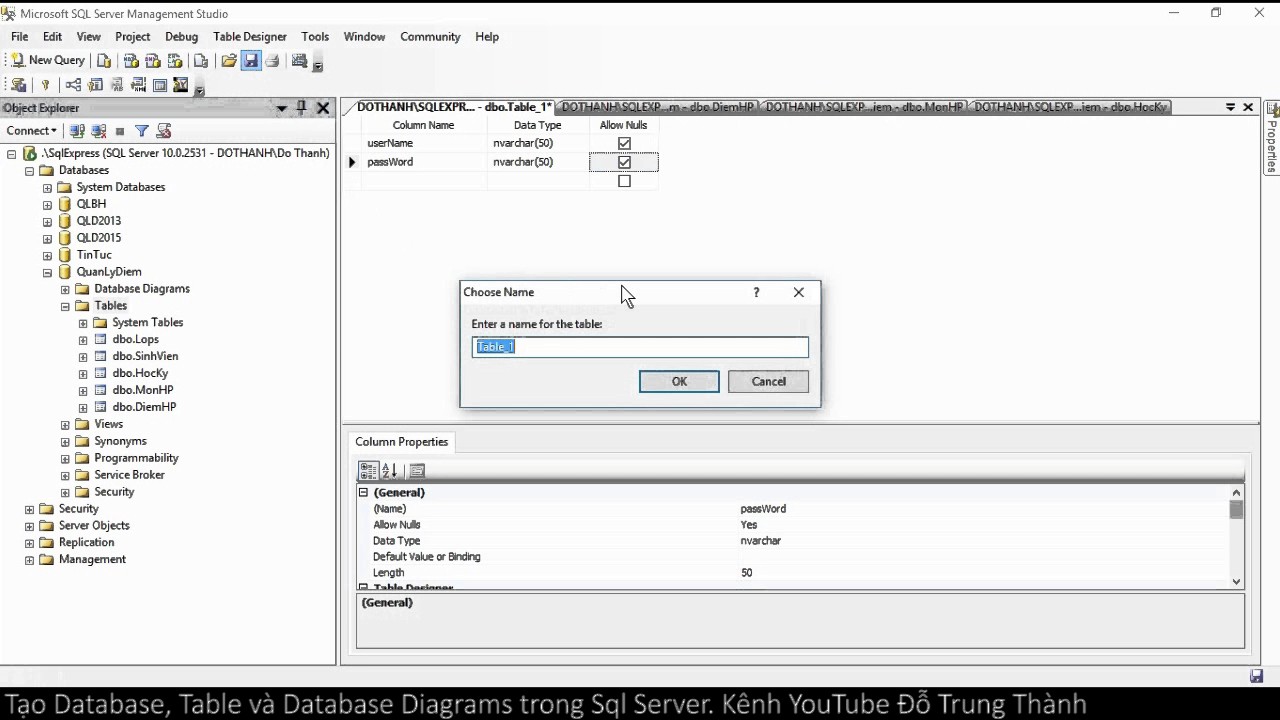
Task: Open the Connect dropdown in Object Explorer
Action: [32, 131]
